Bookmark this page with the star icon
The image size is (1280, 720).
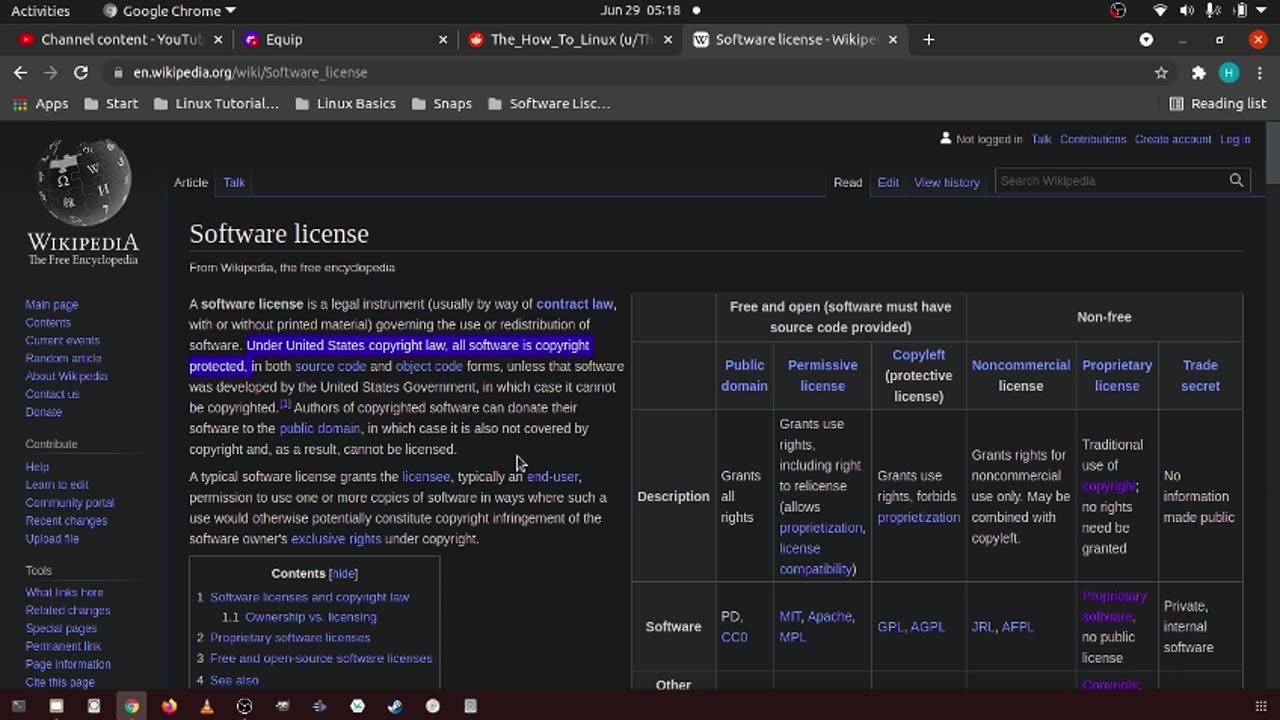click(1161, 72)
